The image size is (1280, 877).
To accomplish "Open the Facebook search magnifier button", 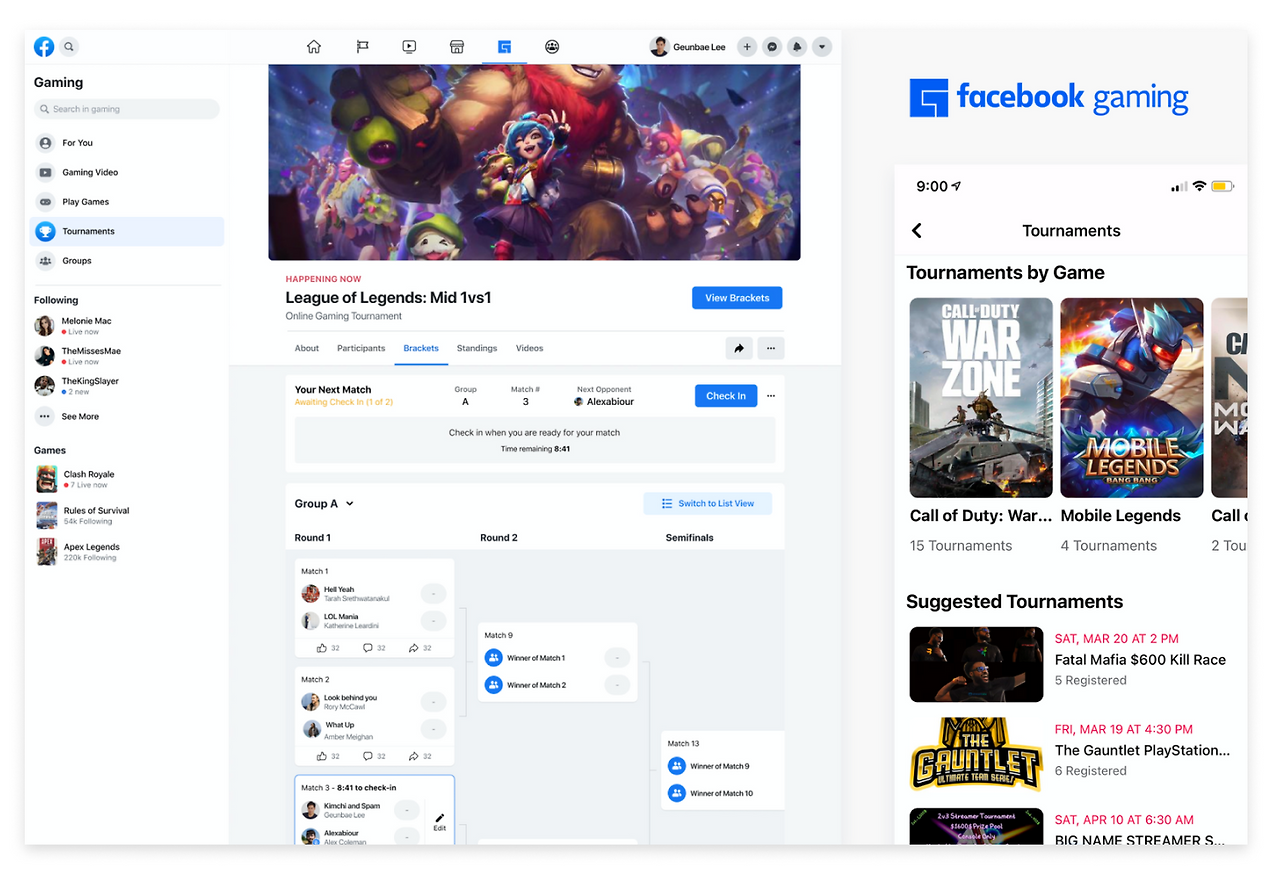I will tap(69, 47).
